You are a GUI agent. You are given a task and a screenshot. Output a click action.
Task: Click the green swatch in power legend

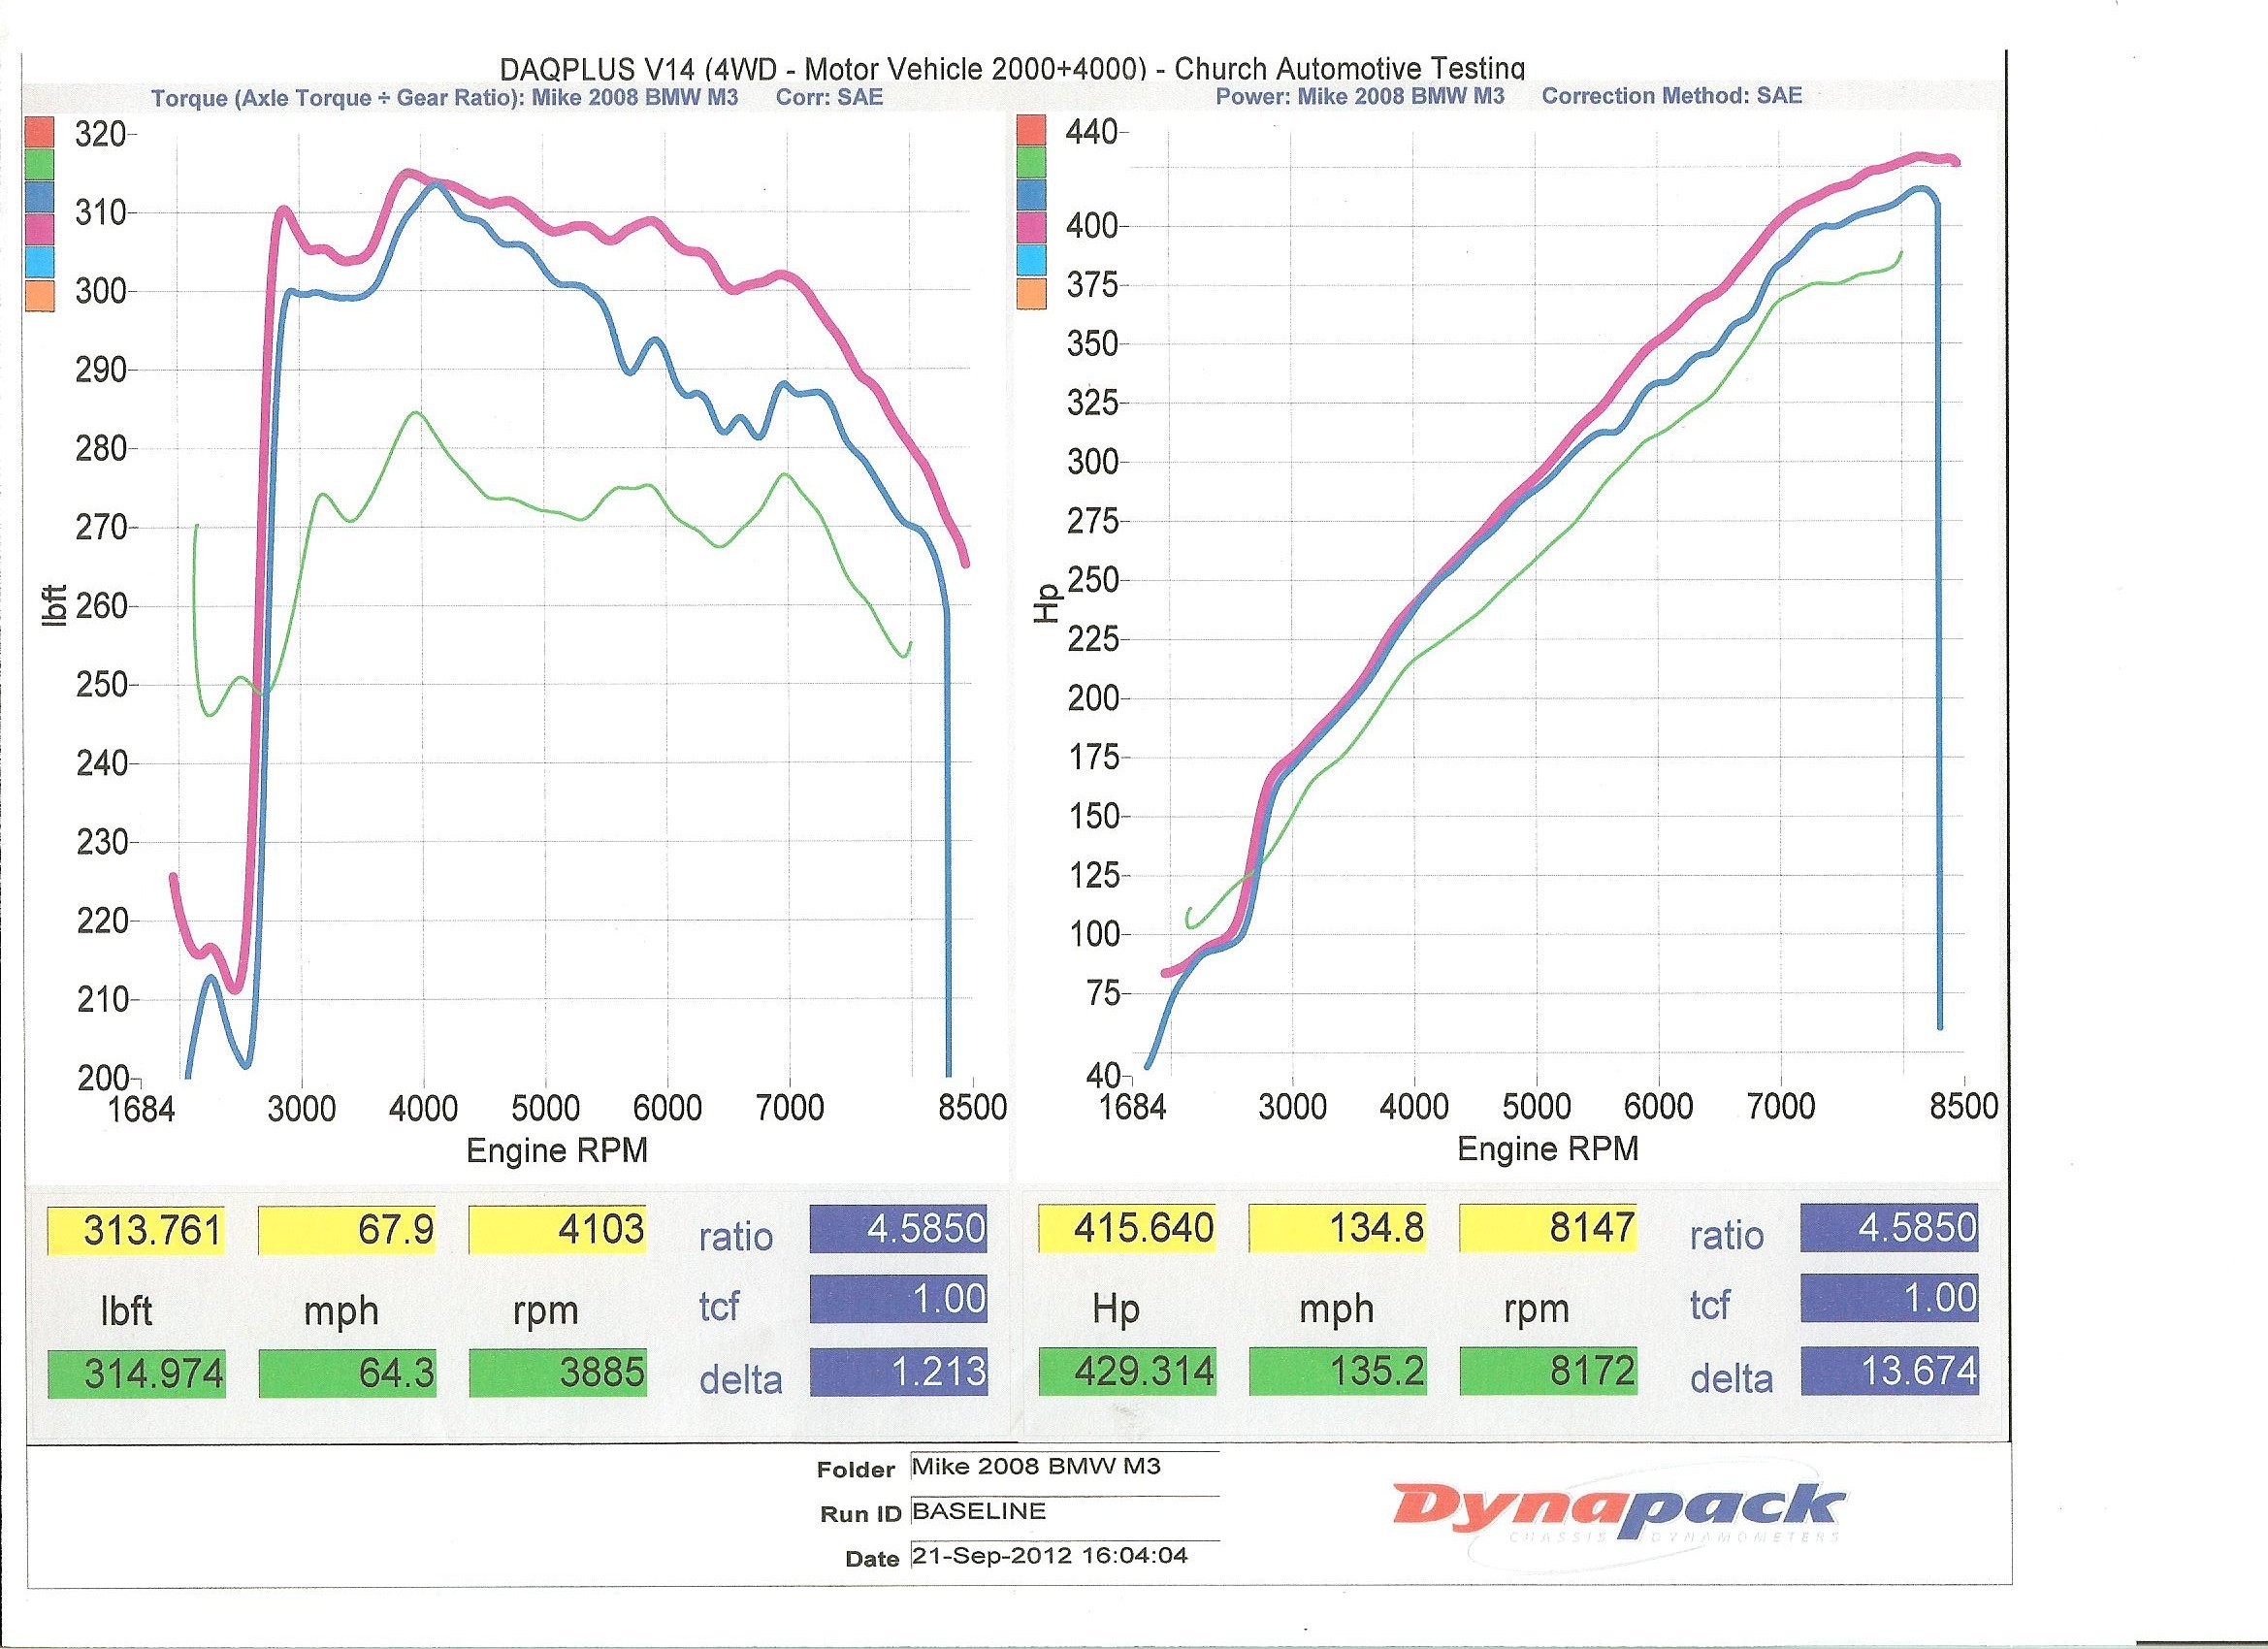(1031, 163)
